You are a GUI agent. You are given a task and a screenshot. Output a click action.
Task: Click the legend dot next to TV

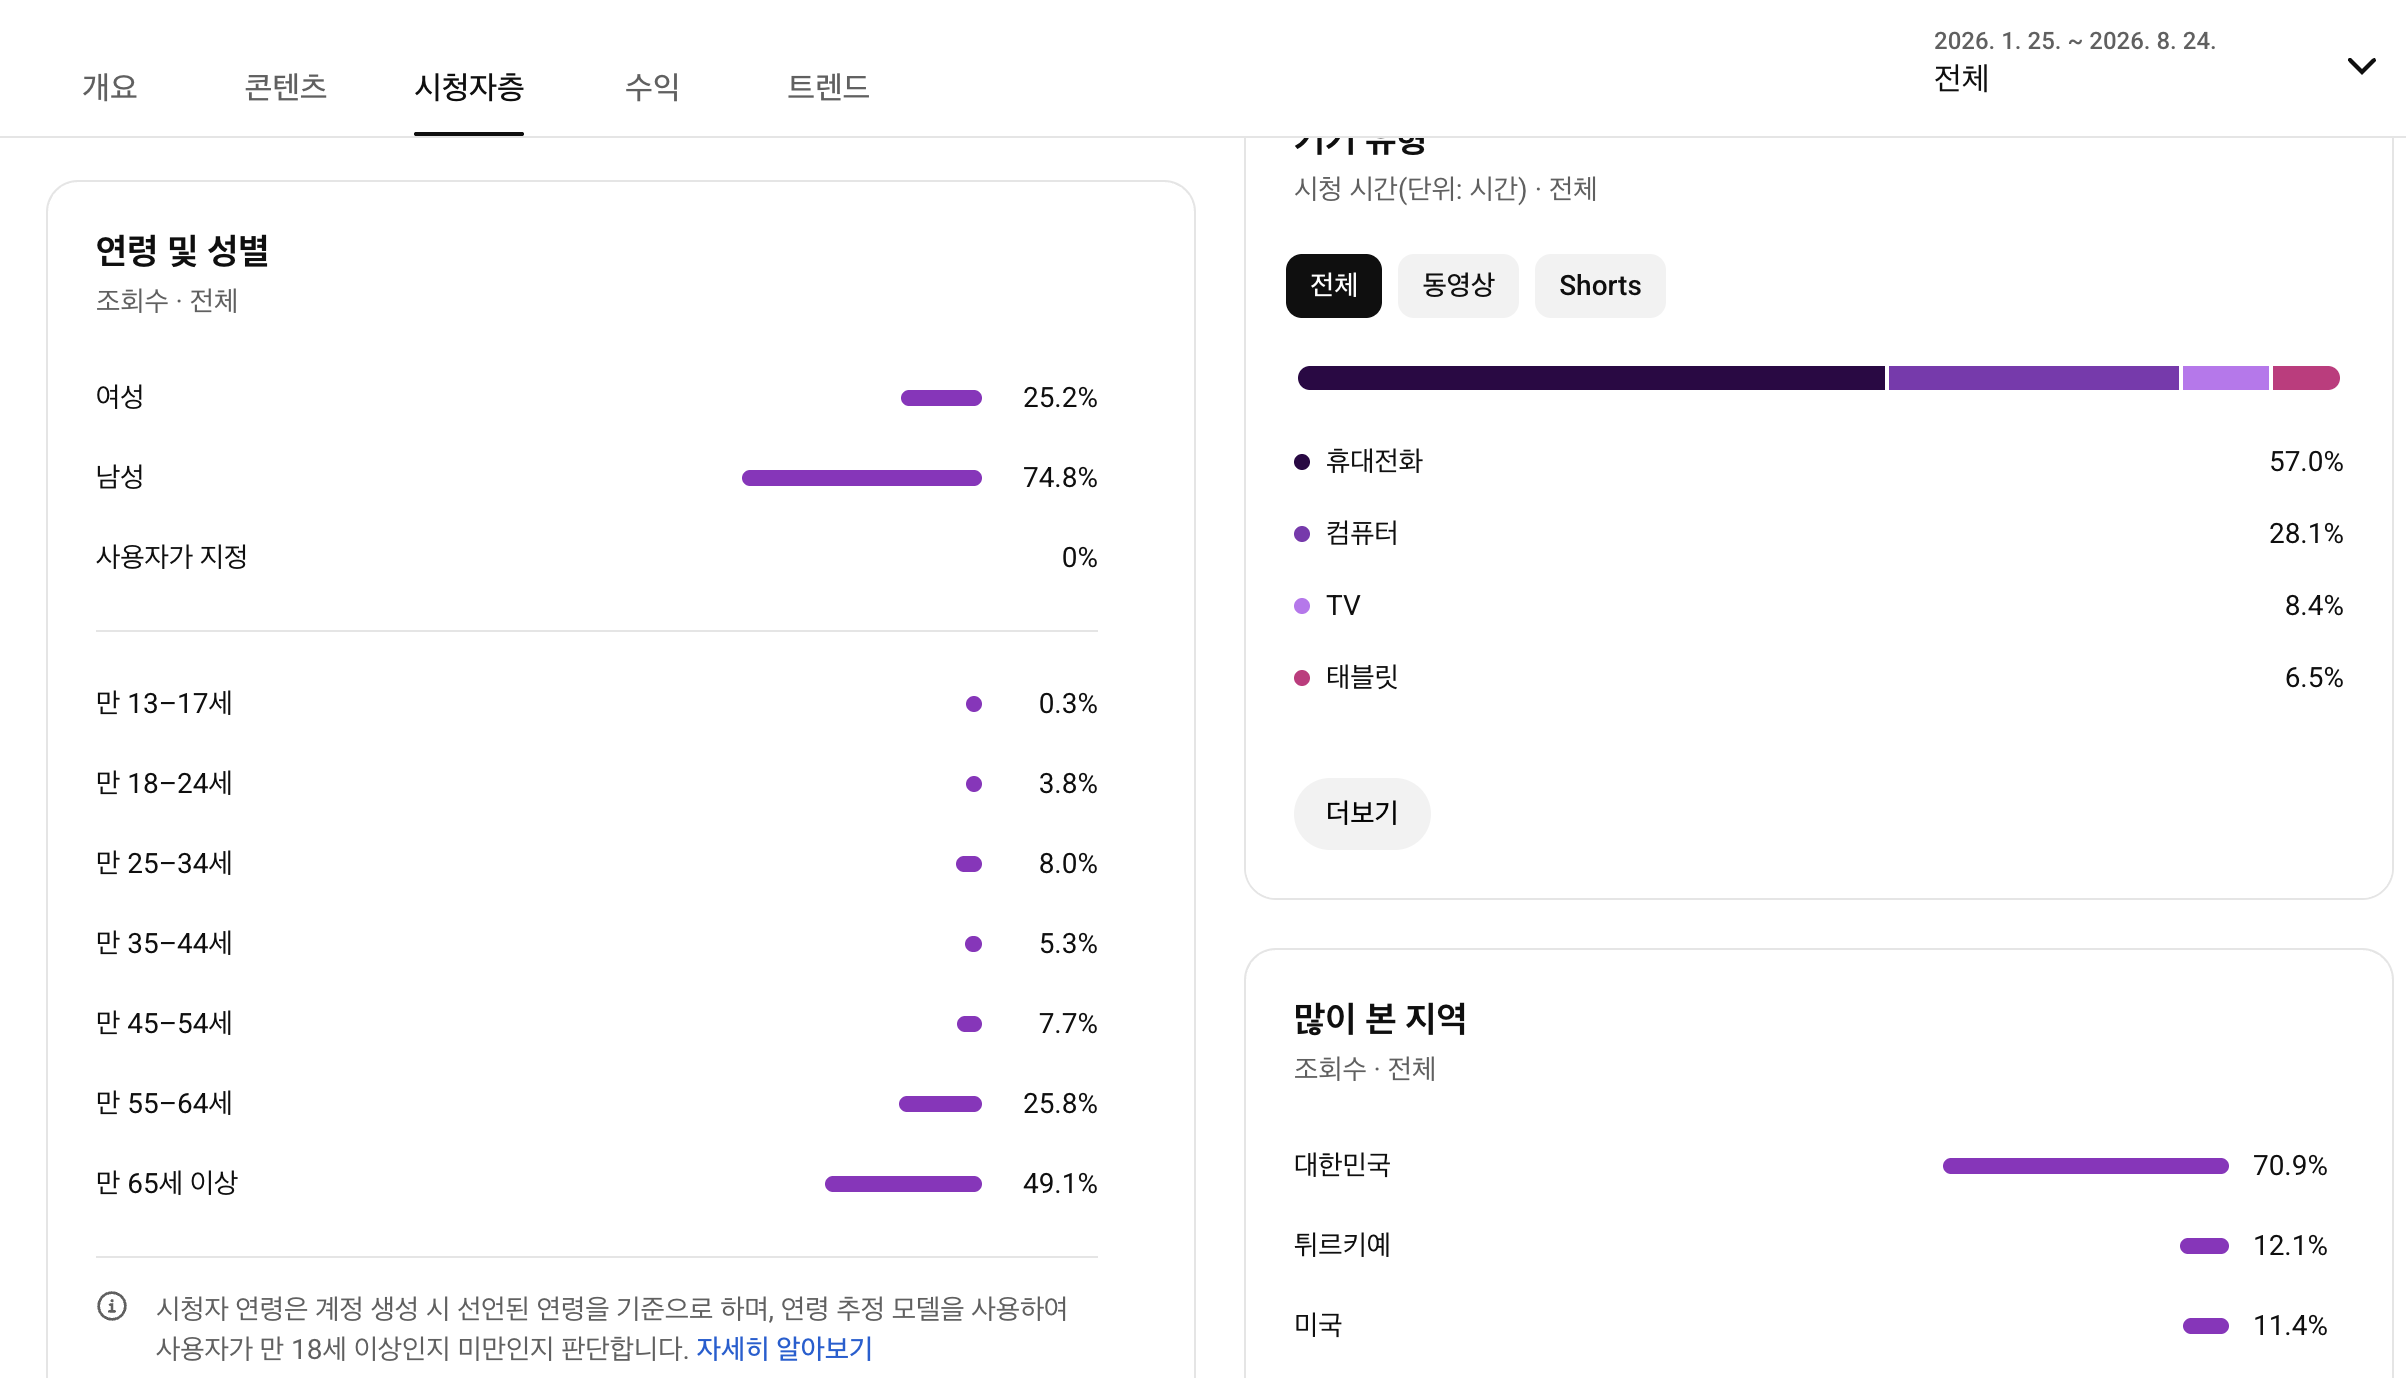1302,606
